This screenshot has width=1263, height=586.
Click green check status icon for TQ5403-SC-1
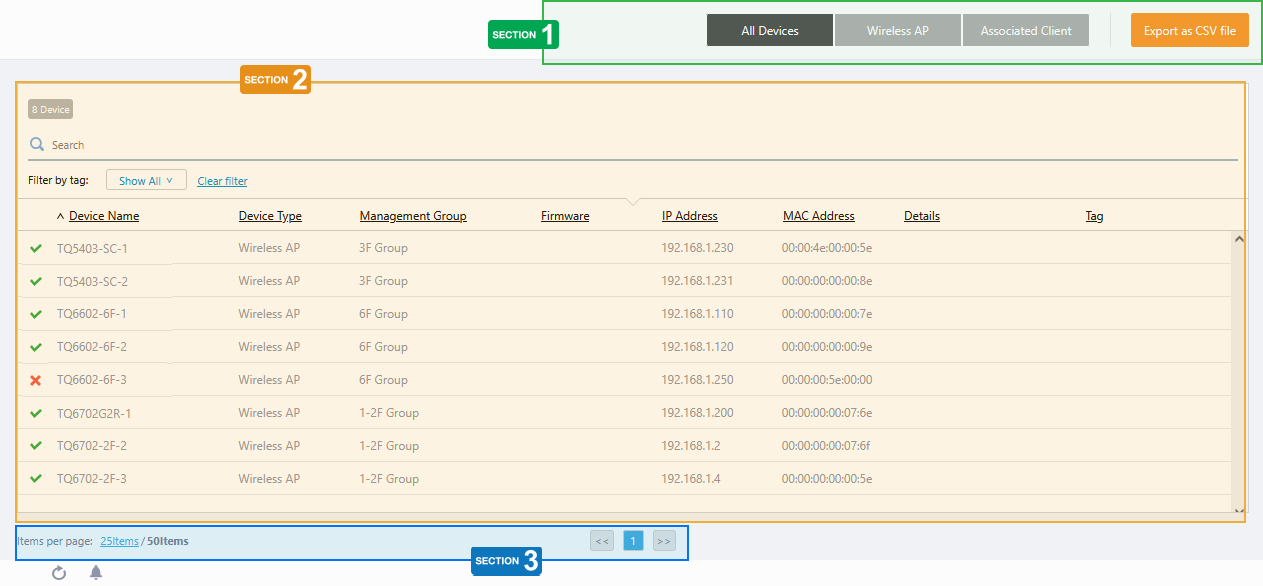tap(36, 248)
